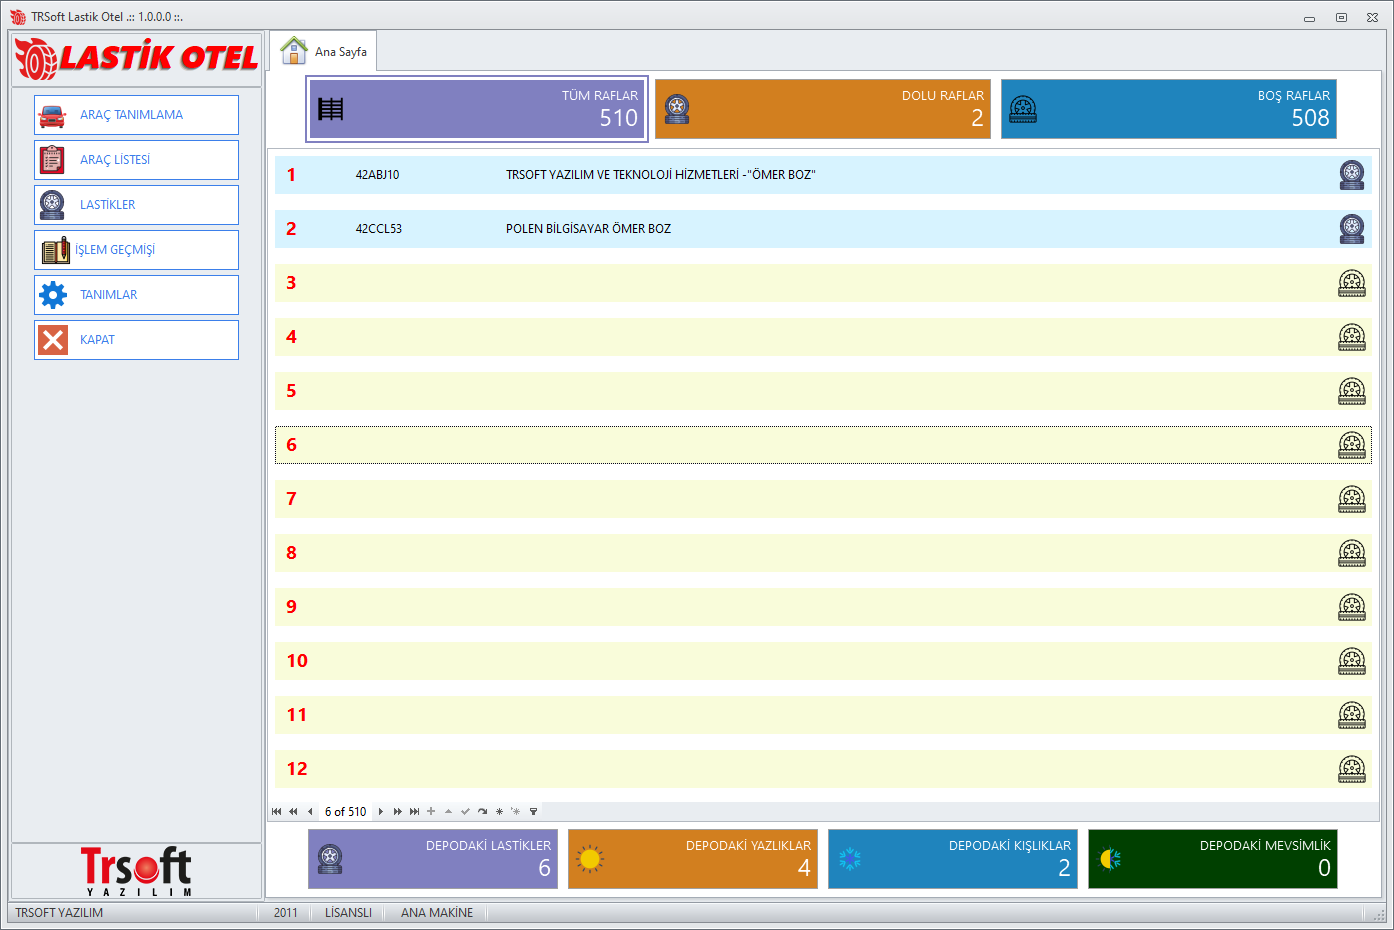Go to previous record in navigator

tap(310, 811)
